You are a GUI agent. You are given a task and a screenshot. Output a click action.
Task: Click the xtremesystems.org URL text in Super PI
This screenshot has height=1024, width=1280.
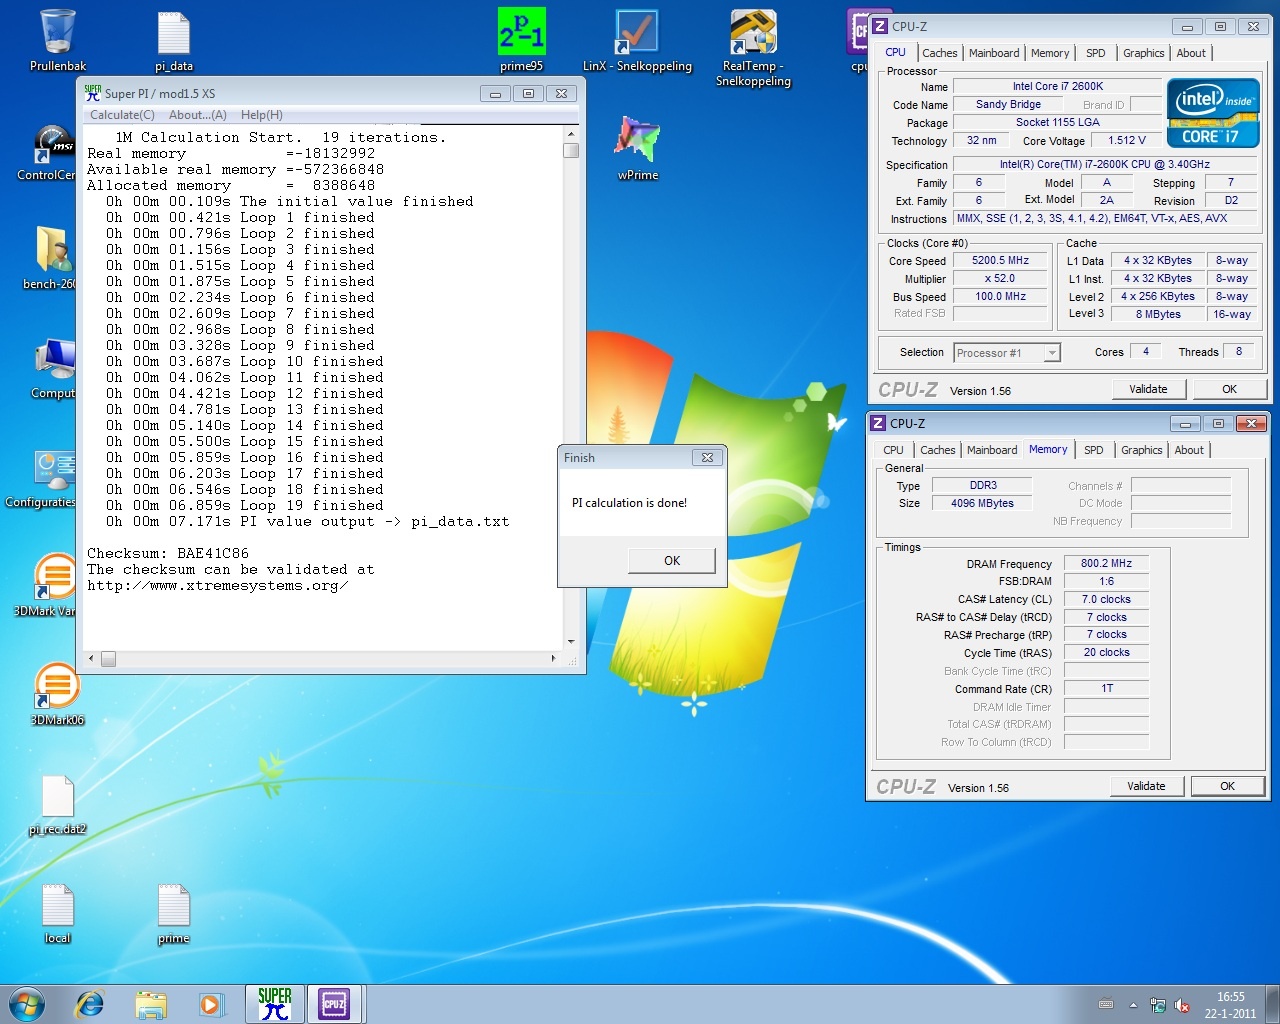217,585
